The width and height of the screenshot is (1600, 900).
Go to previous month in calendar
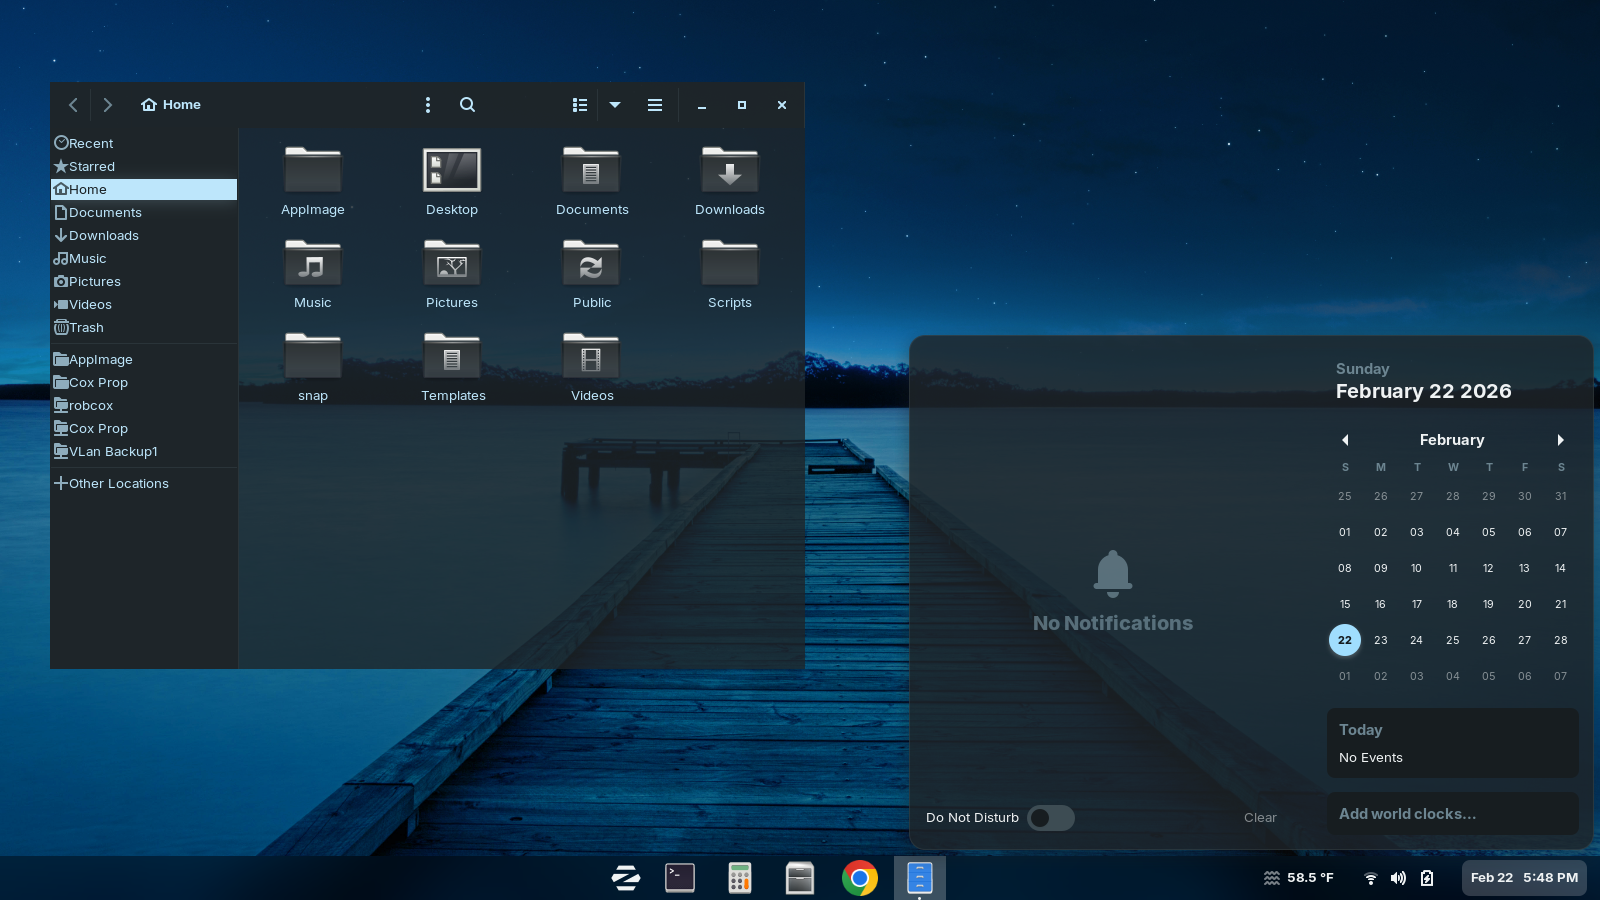pyautogui.click(x=1345, y=440)
